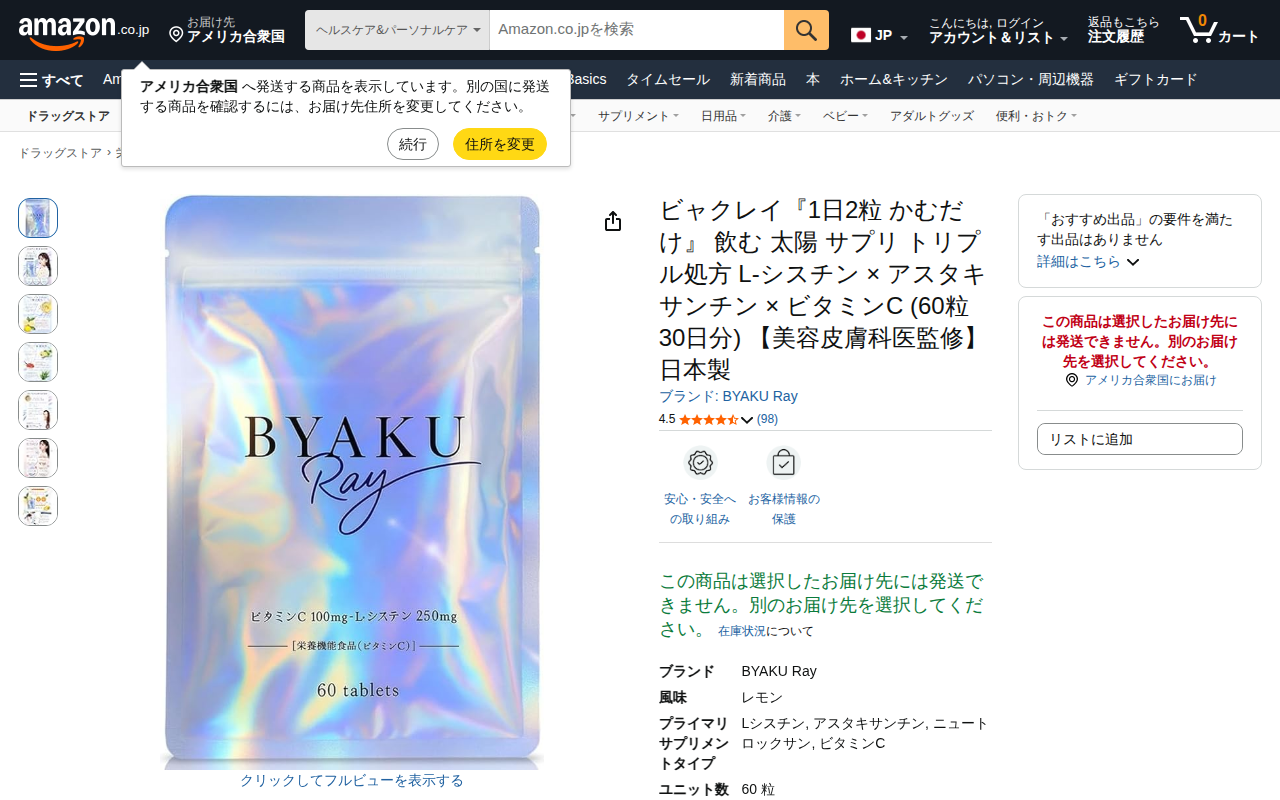
Task: Add item with リストに追加 button
Action: tap(1140, 439)
